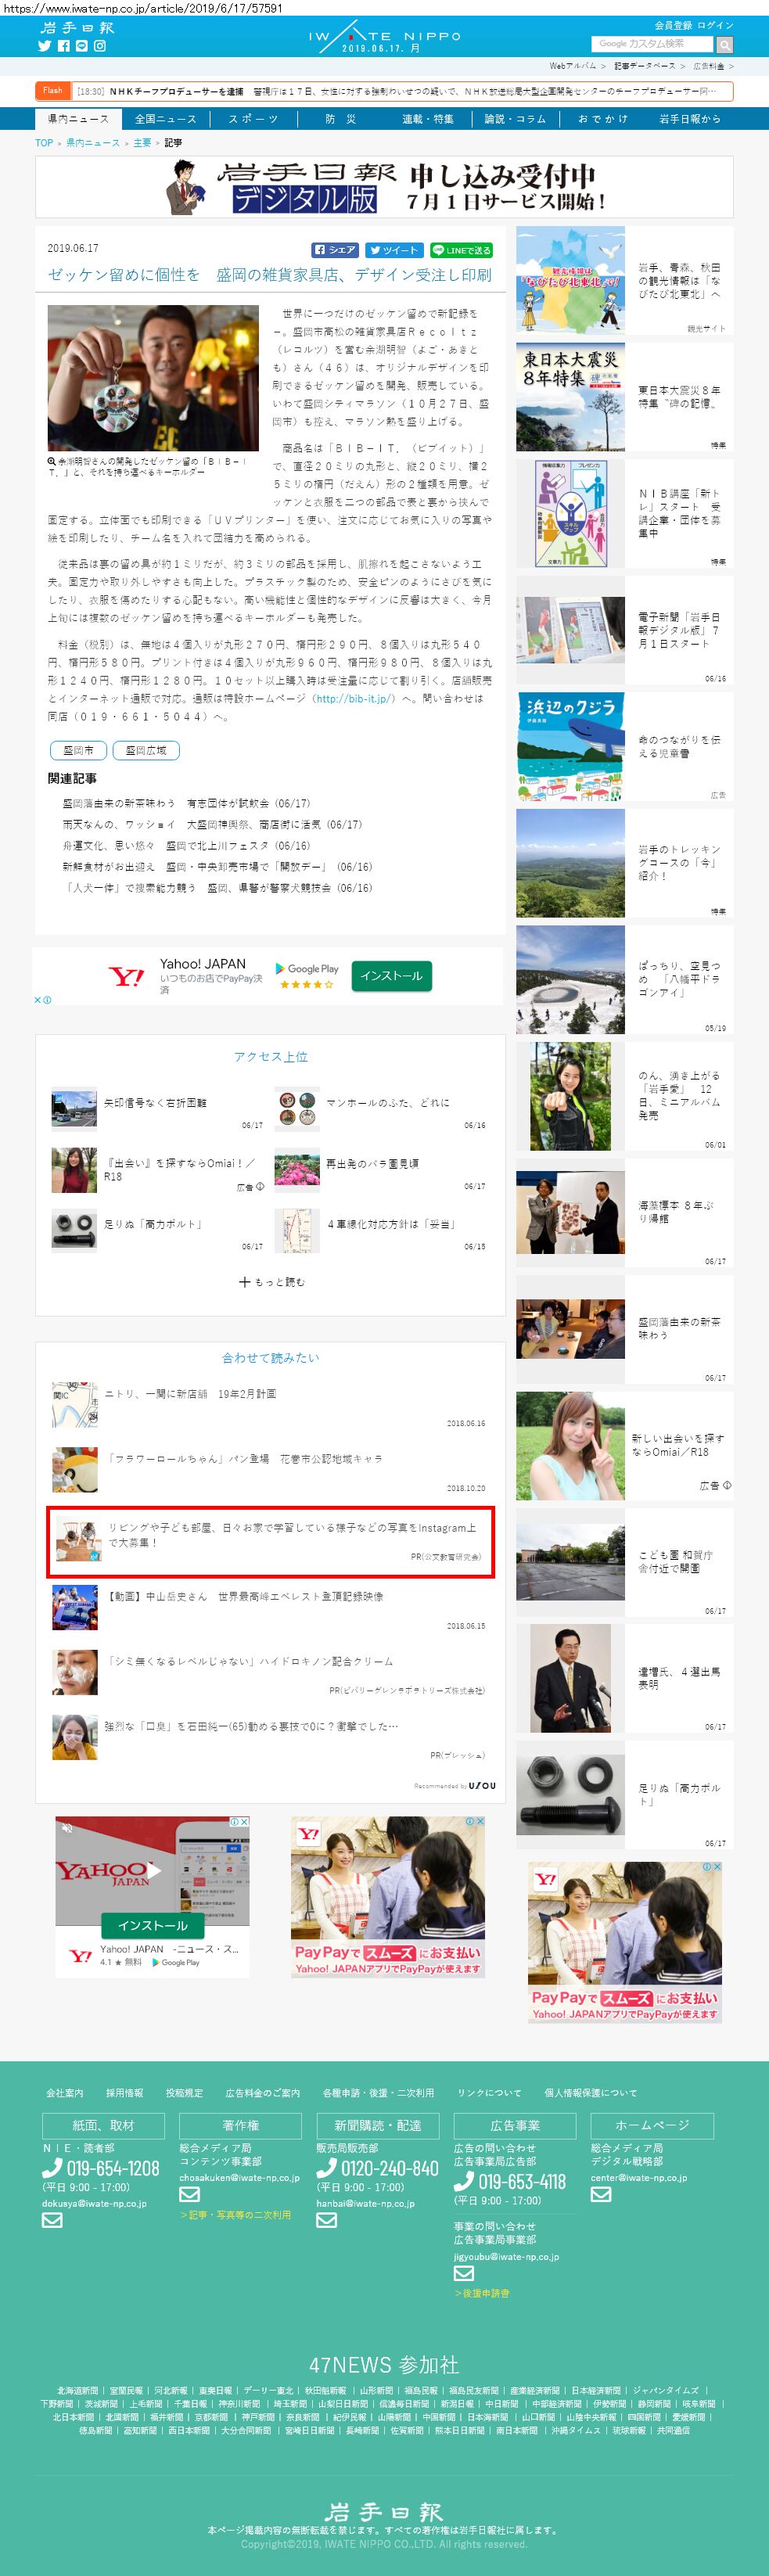Share the article with the Facebook シェア button
769x2576 pixels.
tap(335, 250)
